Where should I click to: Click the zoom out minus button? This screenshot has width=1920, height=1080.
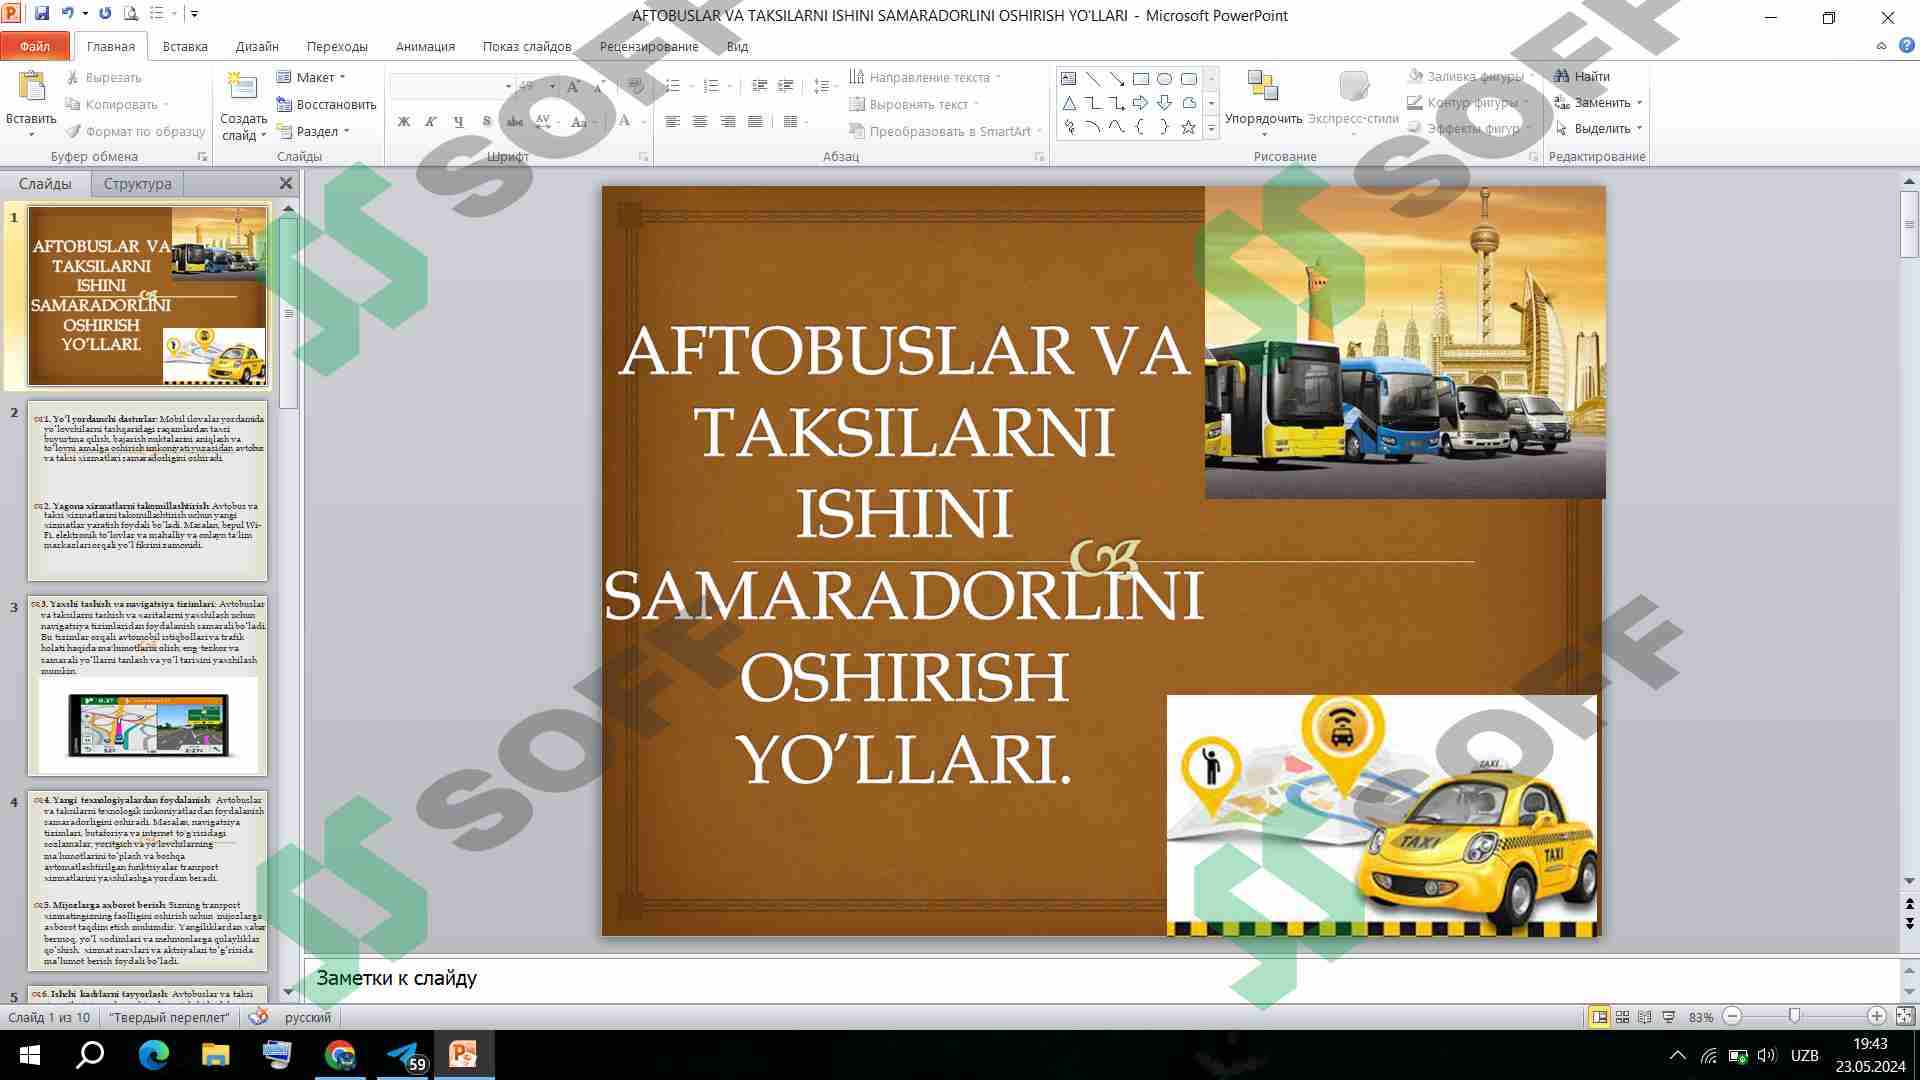click(x=1732, y=1017)
